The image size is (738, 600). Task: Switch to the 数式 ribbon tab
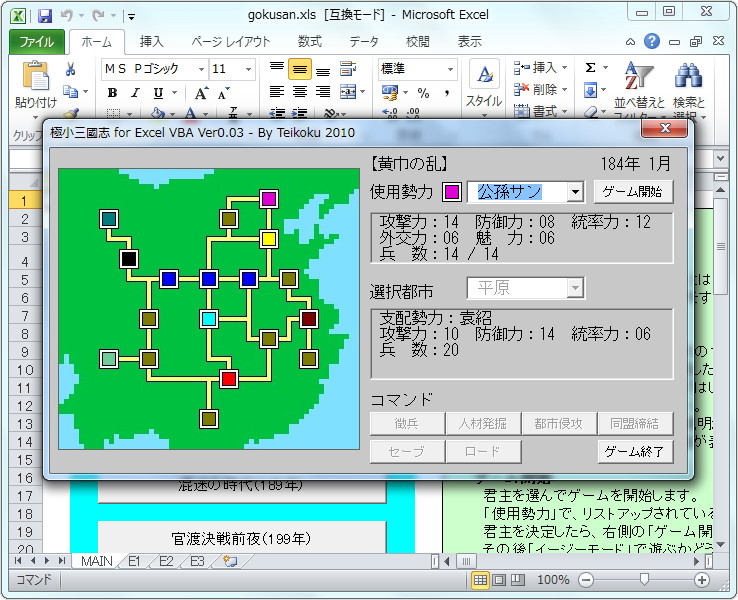(x=309, y=41)
